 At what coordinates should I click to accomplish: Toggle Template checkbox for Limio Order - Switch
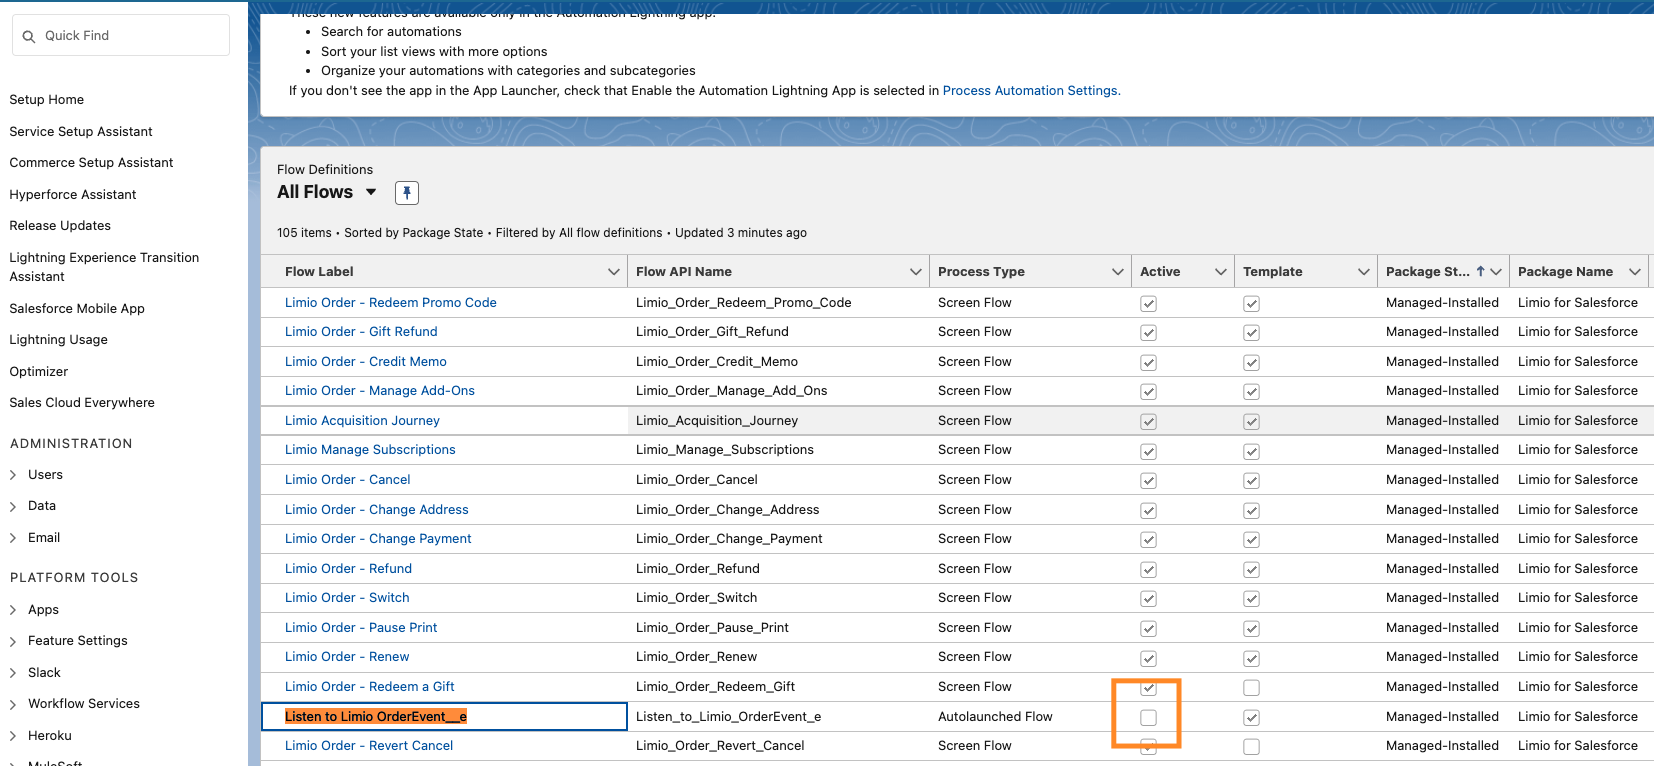coord(1251,598)
